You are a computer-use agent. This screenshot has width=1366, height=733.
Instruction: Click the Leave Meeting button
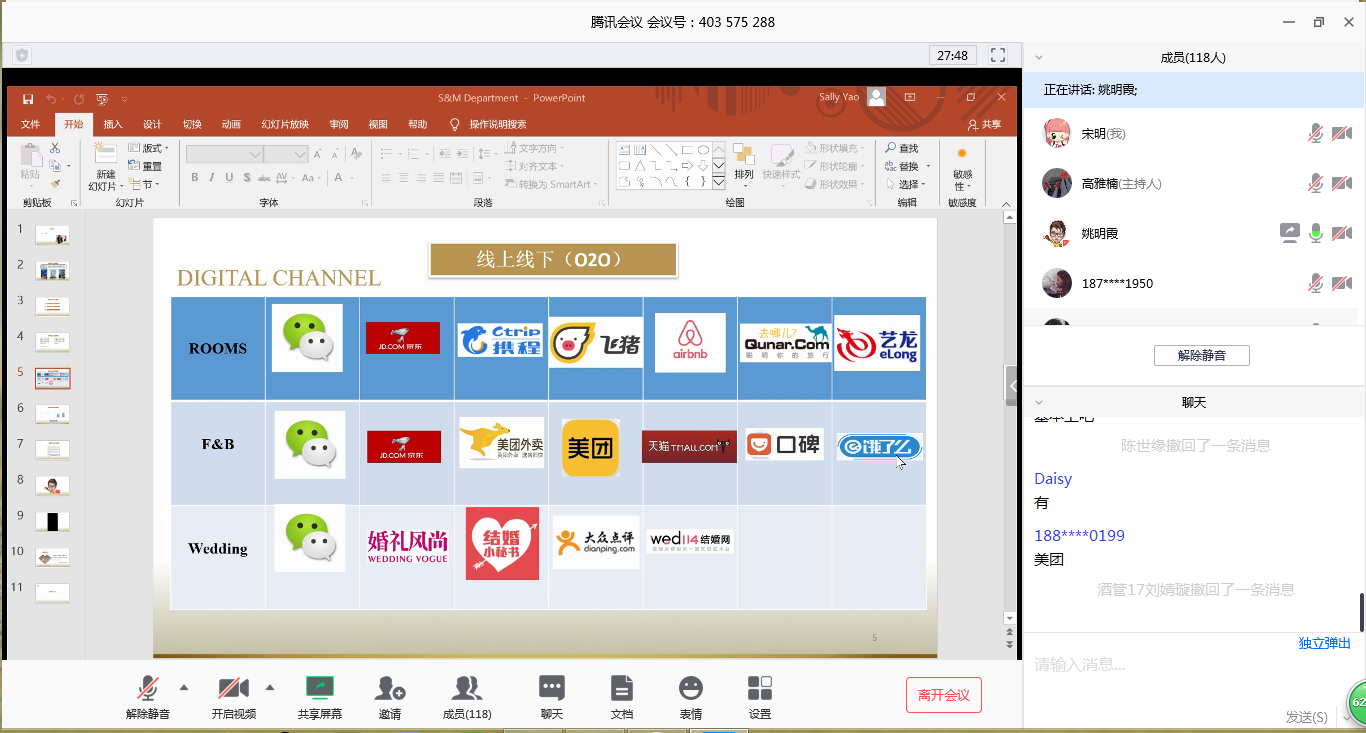(943, 695)
